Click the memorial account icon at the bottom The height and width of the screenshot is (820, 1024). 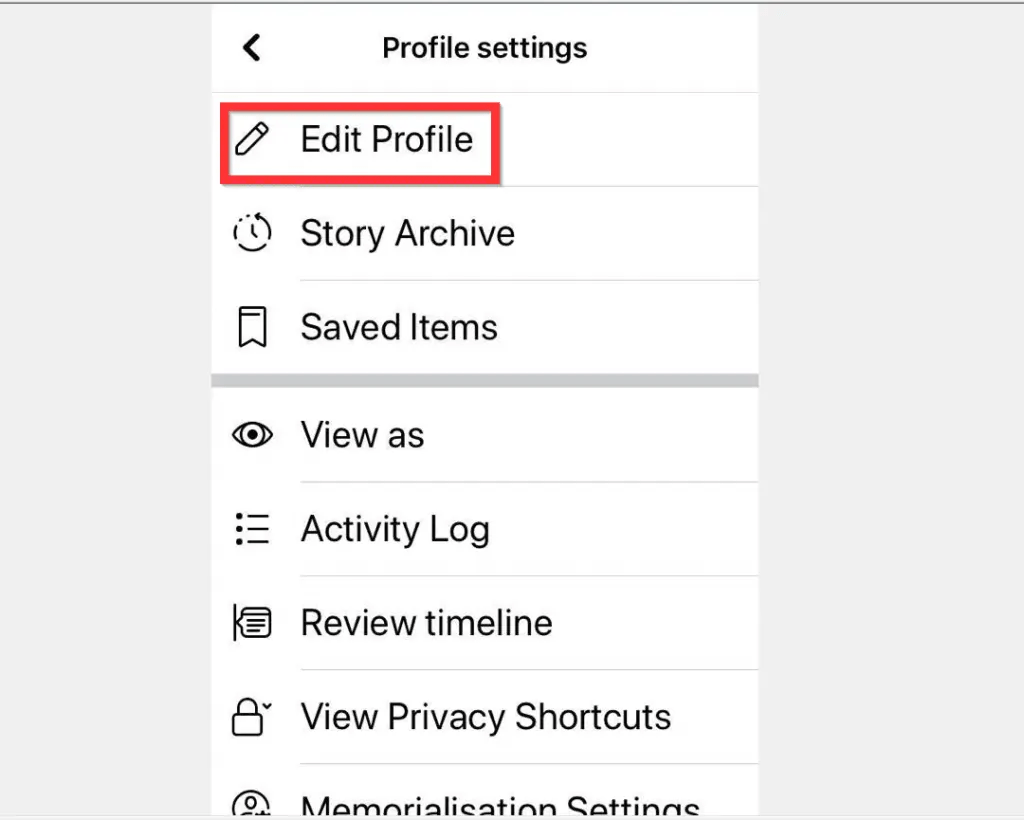coord(252,805)
